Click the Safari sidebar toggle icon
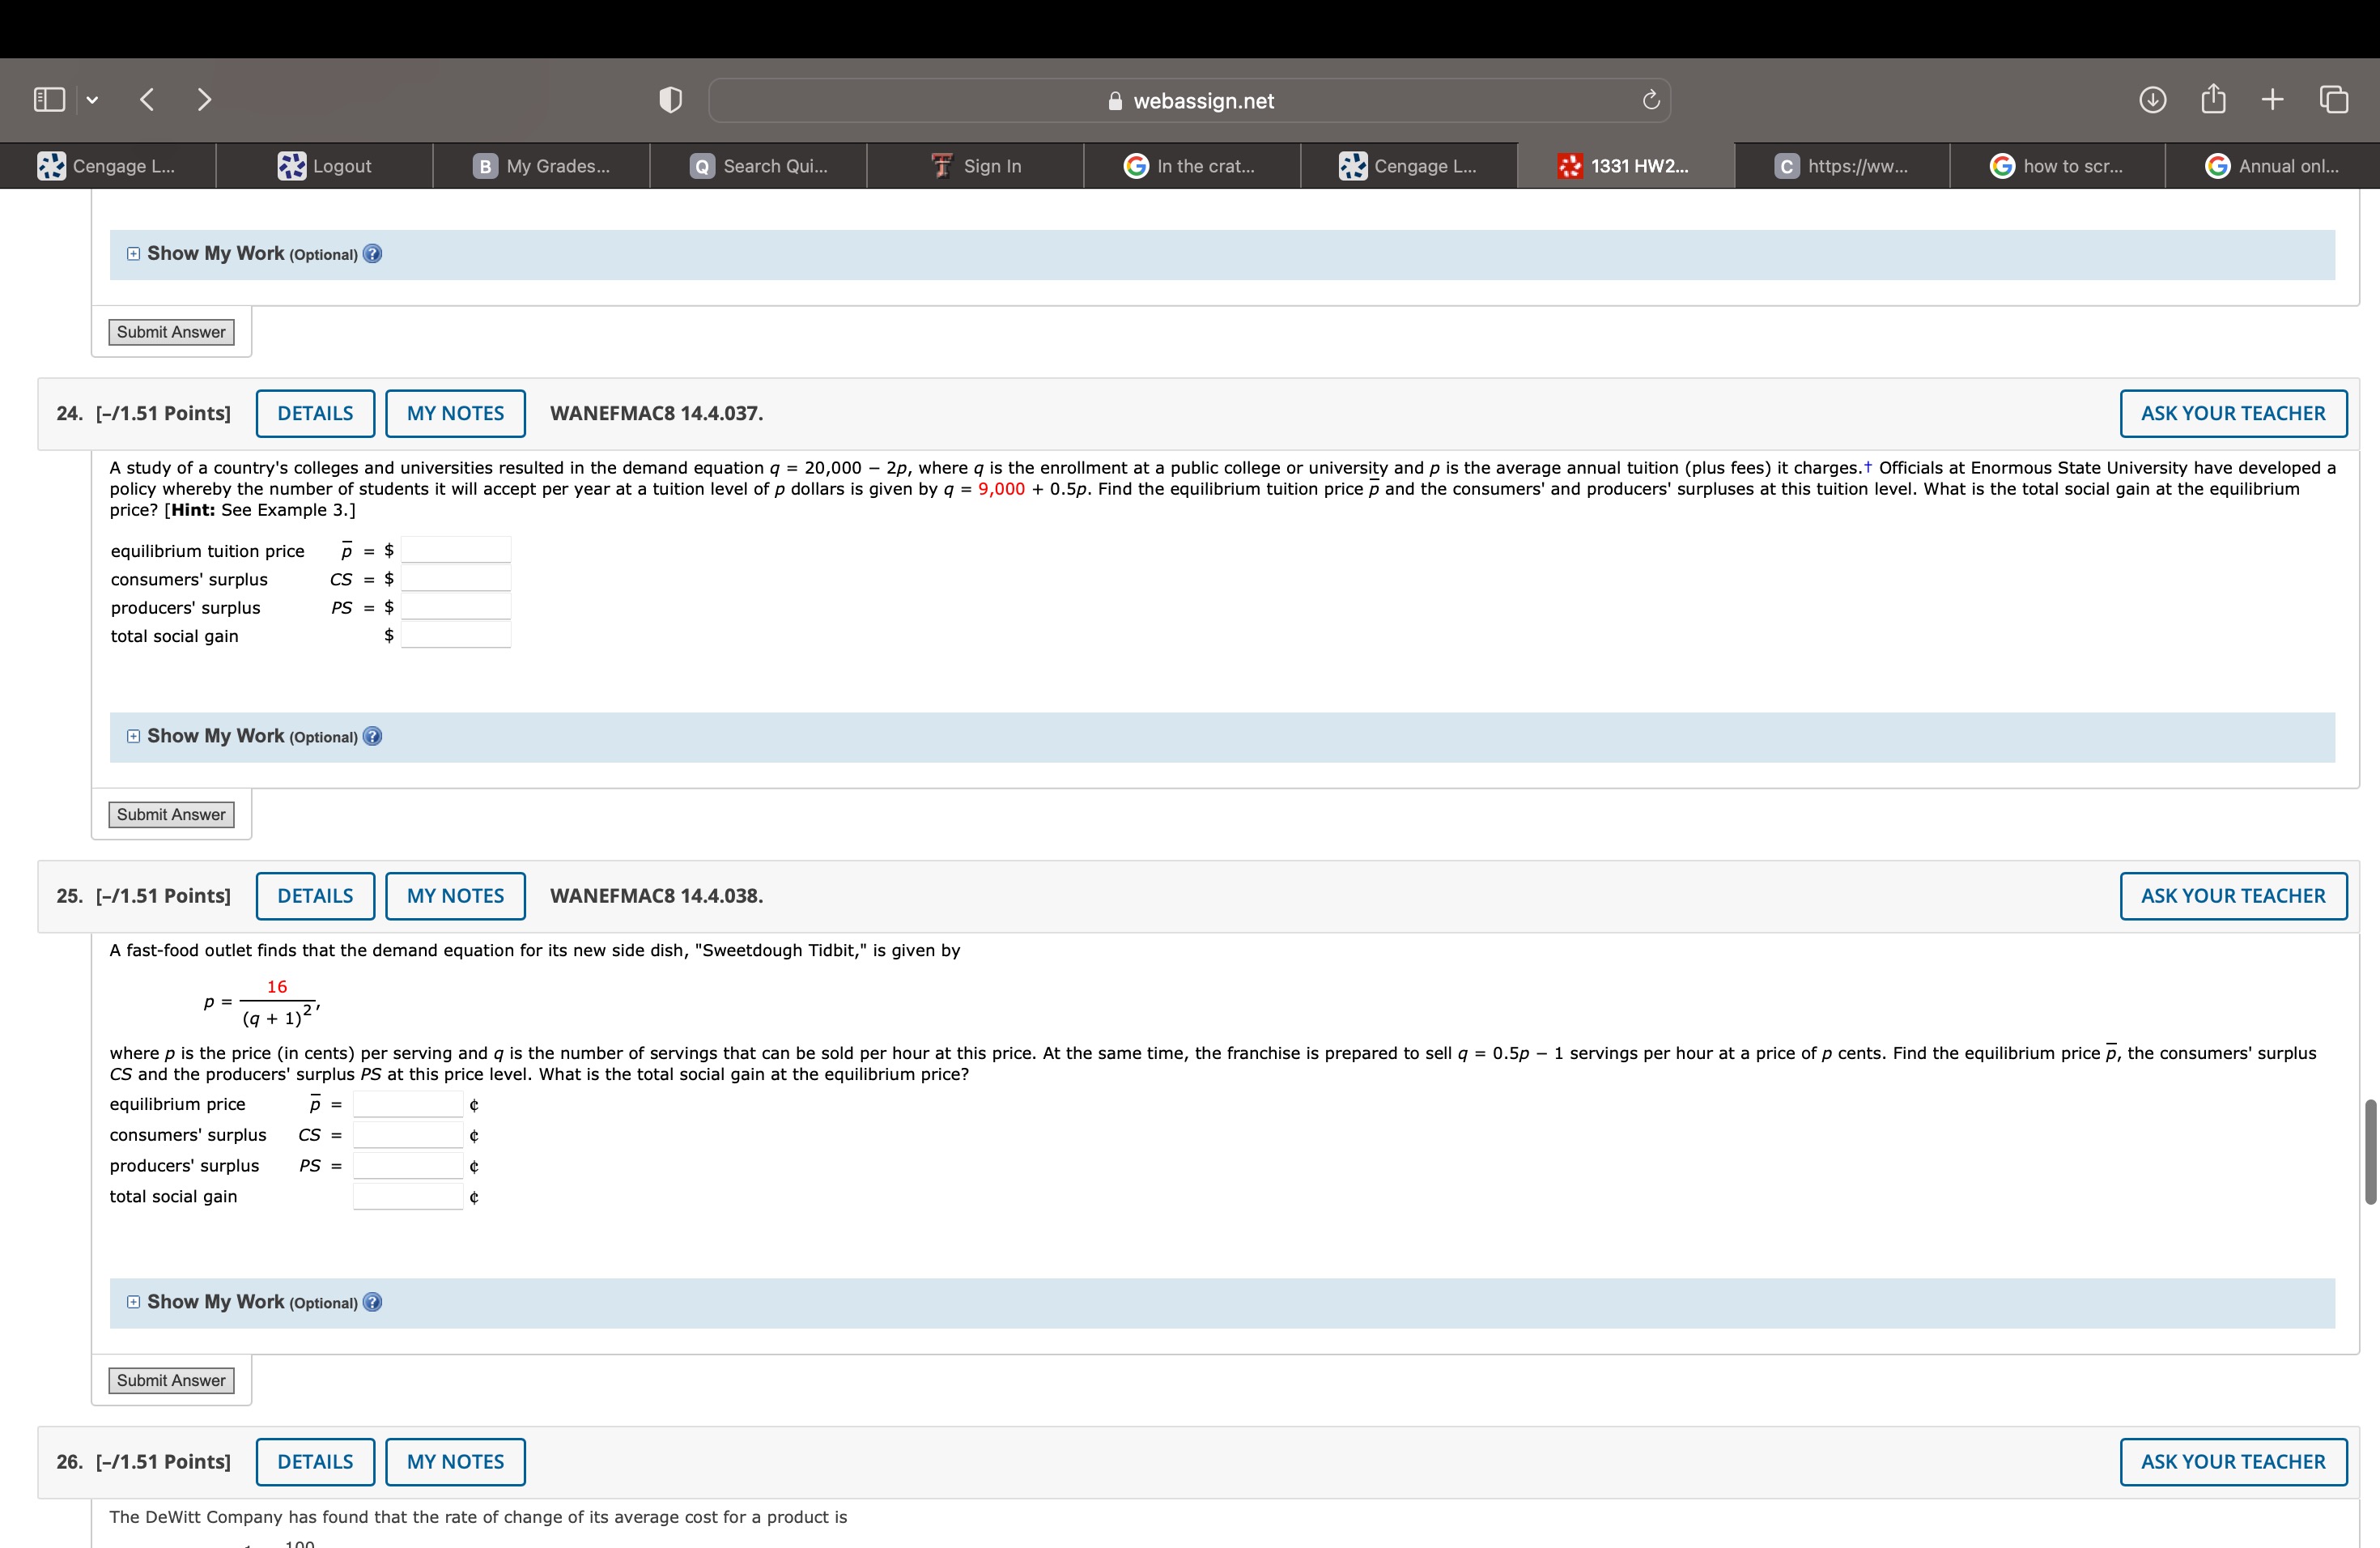2380x1548 pixels. click(49, 100)
